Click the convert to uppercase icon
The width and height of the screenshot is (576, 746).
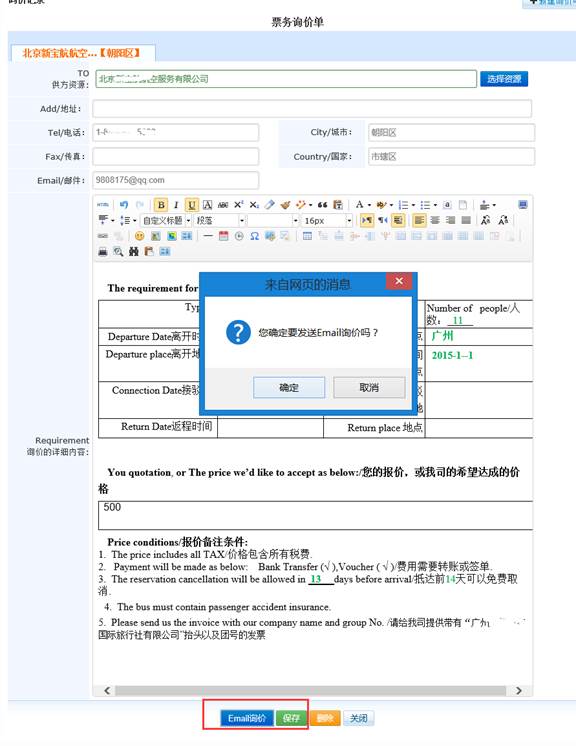[486, 220]
